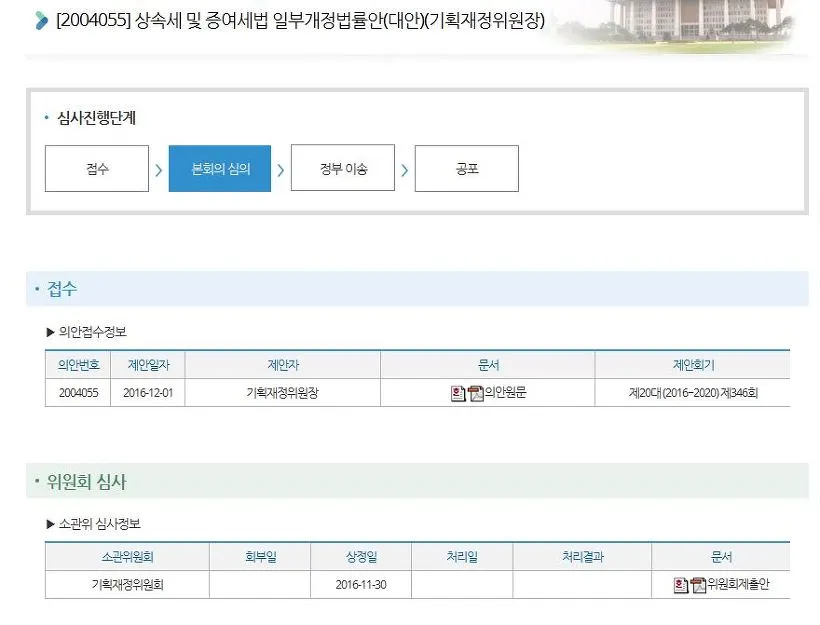The height and width of the screenshot is (625, 820).
Task: Select the 접수 stage box
Action: [97, 168]
